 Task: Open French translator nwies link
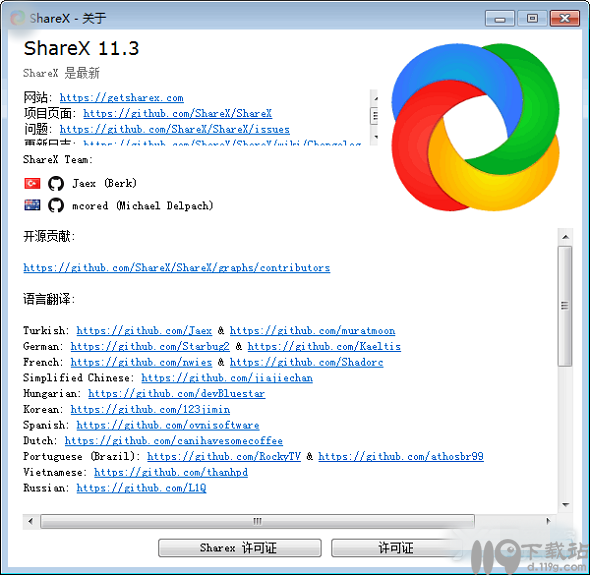click(141, 362)
